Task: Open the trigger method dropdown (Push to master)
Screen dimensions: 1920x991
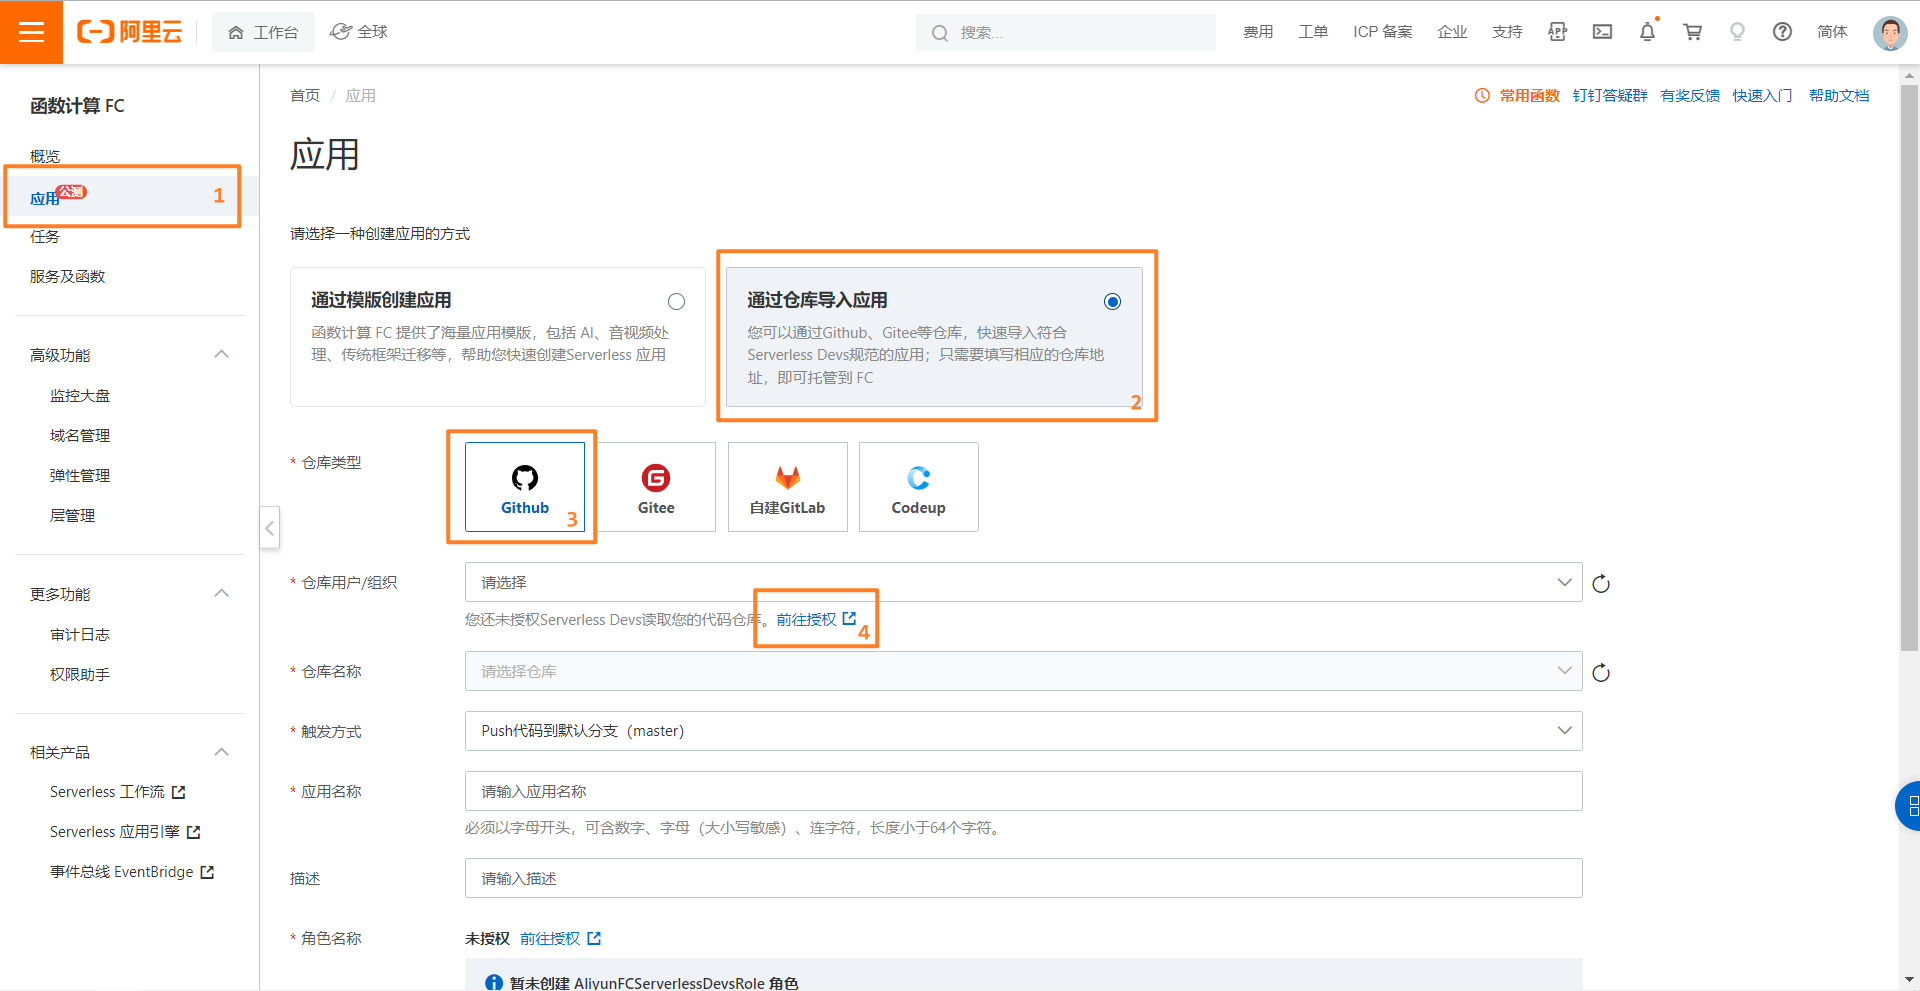Action: (1022, 731)
